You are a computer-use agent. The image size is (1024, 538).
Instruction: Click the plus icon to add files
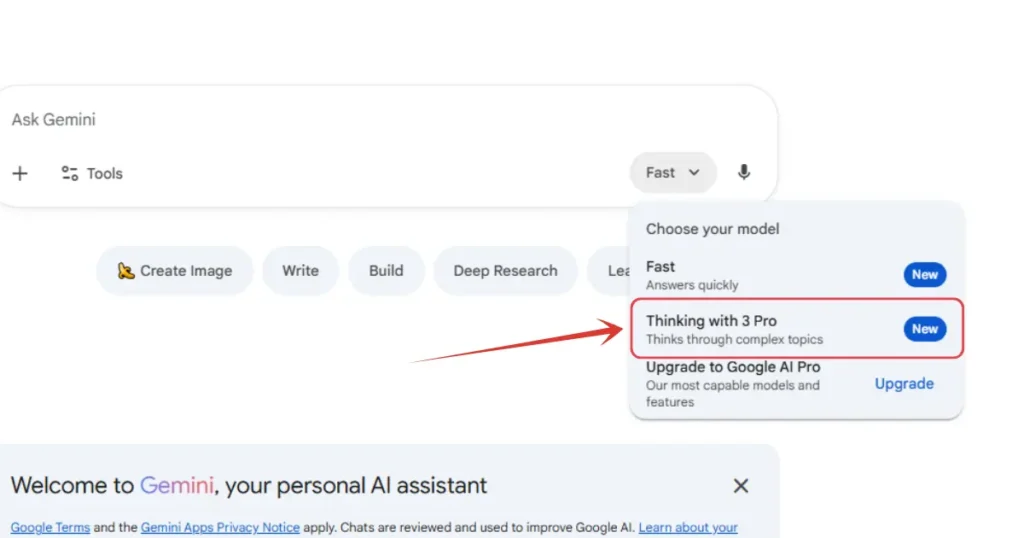coord(20,174)
